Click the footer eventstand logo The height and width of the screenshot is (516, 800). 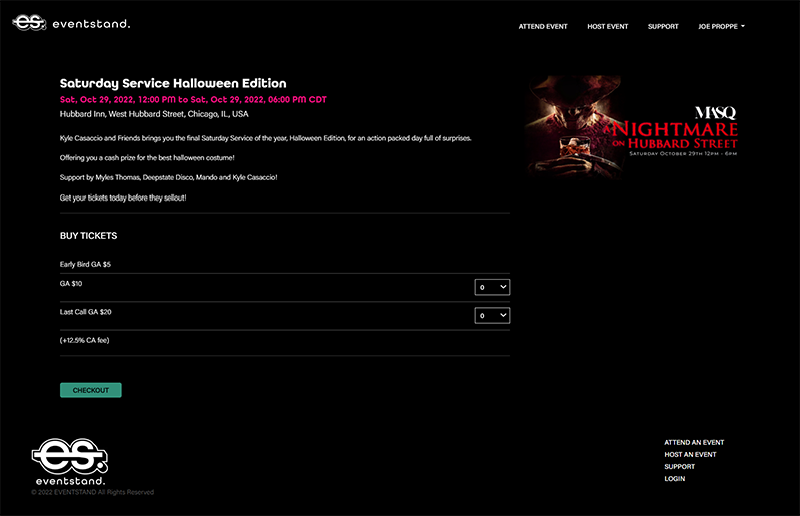click(x=70, y=462)
